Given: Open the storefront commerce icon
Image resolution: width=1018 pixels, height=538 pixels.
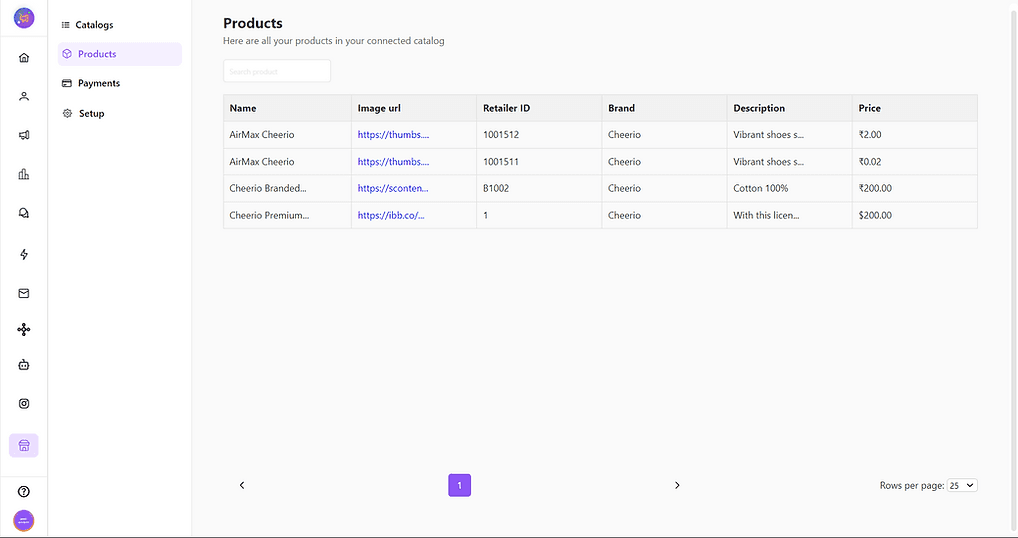Looking at the screenshot, I should [24, 445].
